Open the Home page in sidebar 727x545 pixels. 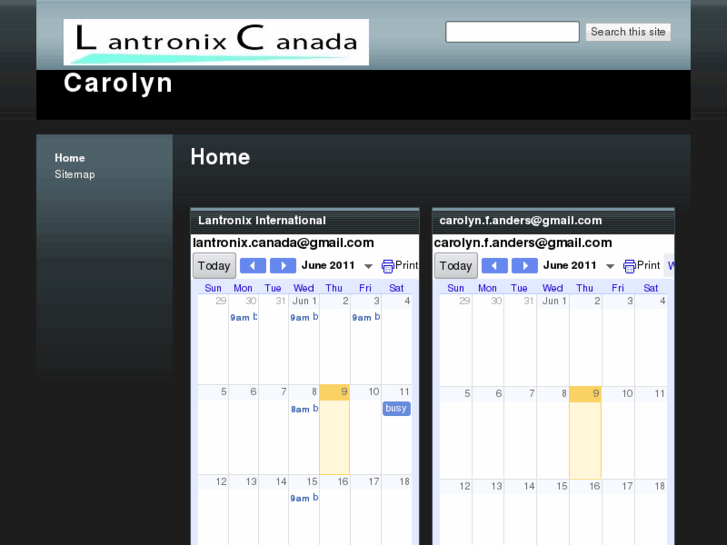pos(70,158)
